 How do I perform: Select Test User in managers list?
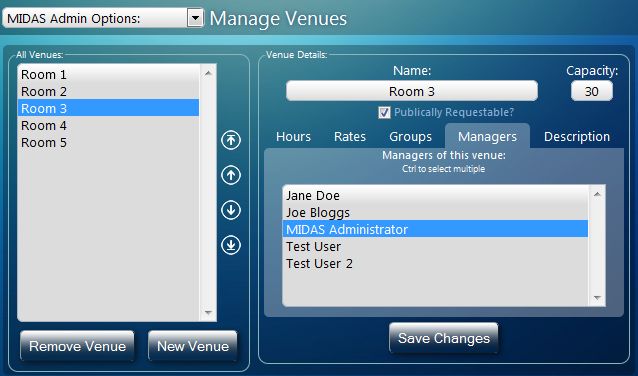tap(435, 246)
